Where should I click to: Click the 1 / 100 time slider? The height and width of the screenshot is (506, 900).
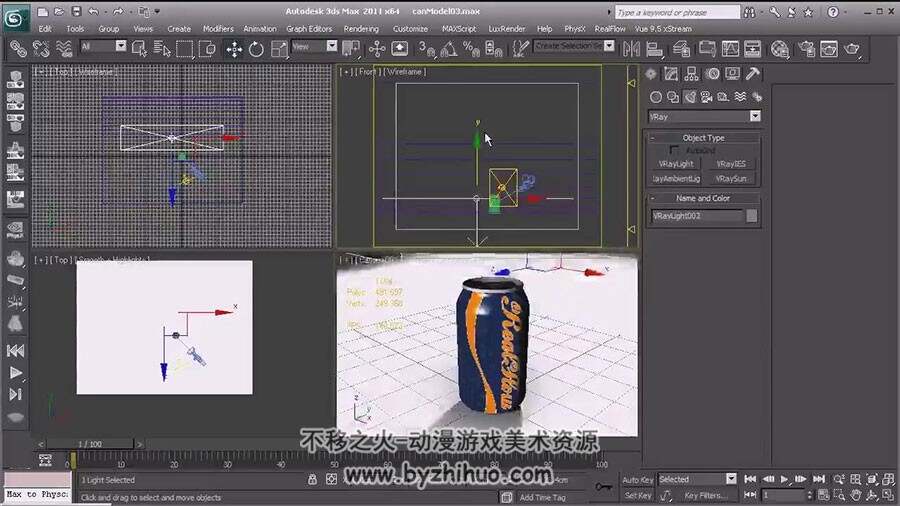pos(90,444)
